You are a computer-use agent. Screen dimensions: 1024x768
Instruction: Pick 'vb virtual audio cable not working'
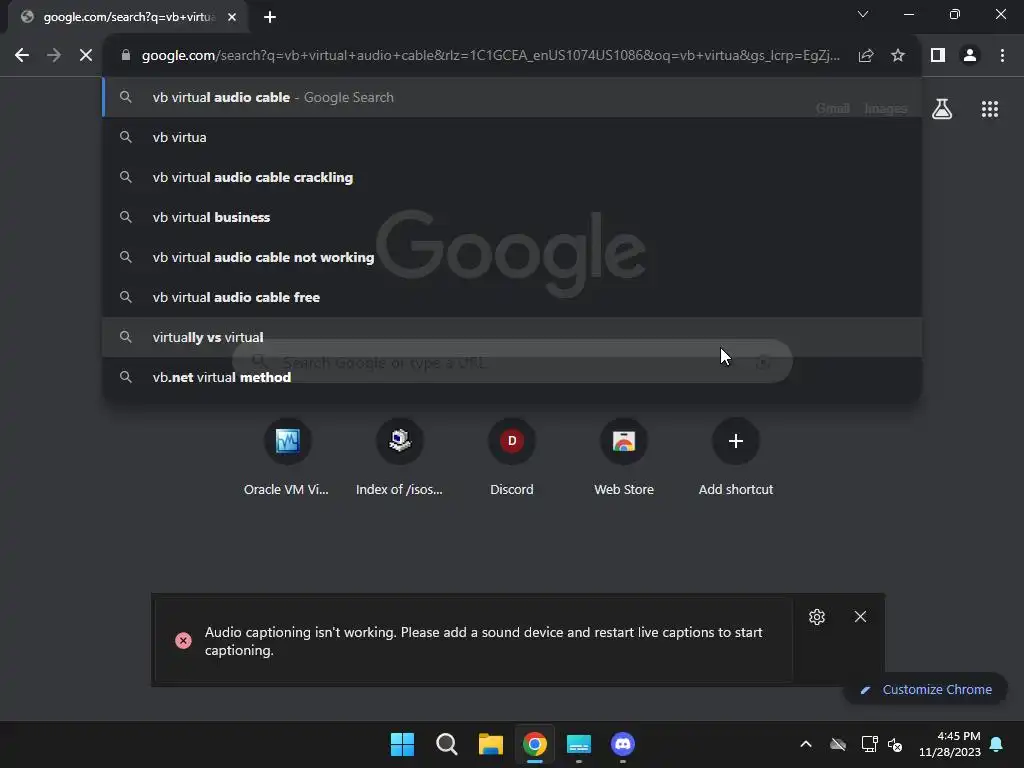(x=512, y=257)
